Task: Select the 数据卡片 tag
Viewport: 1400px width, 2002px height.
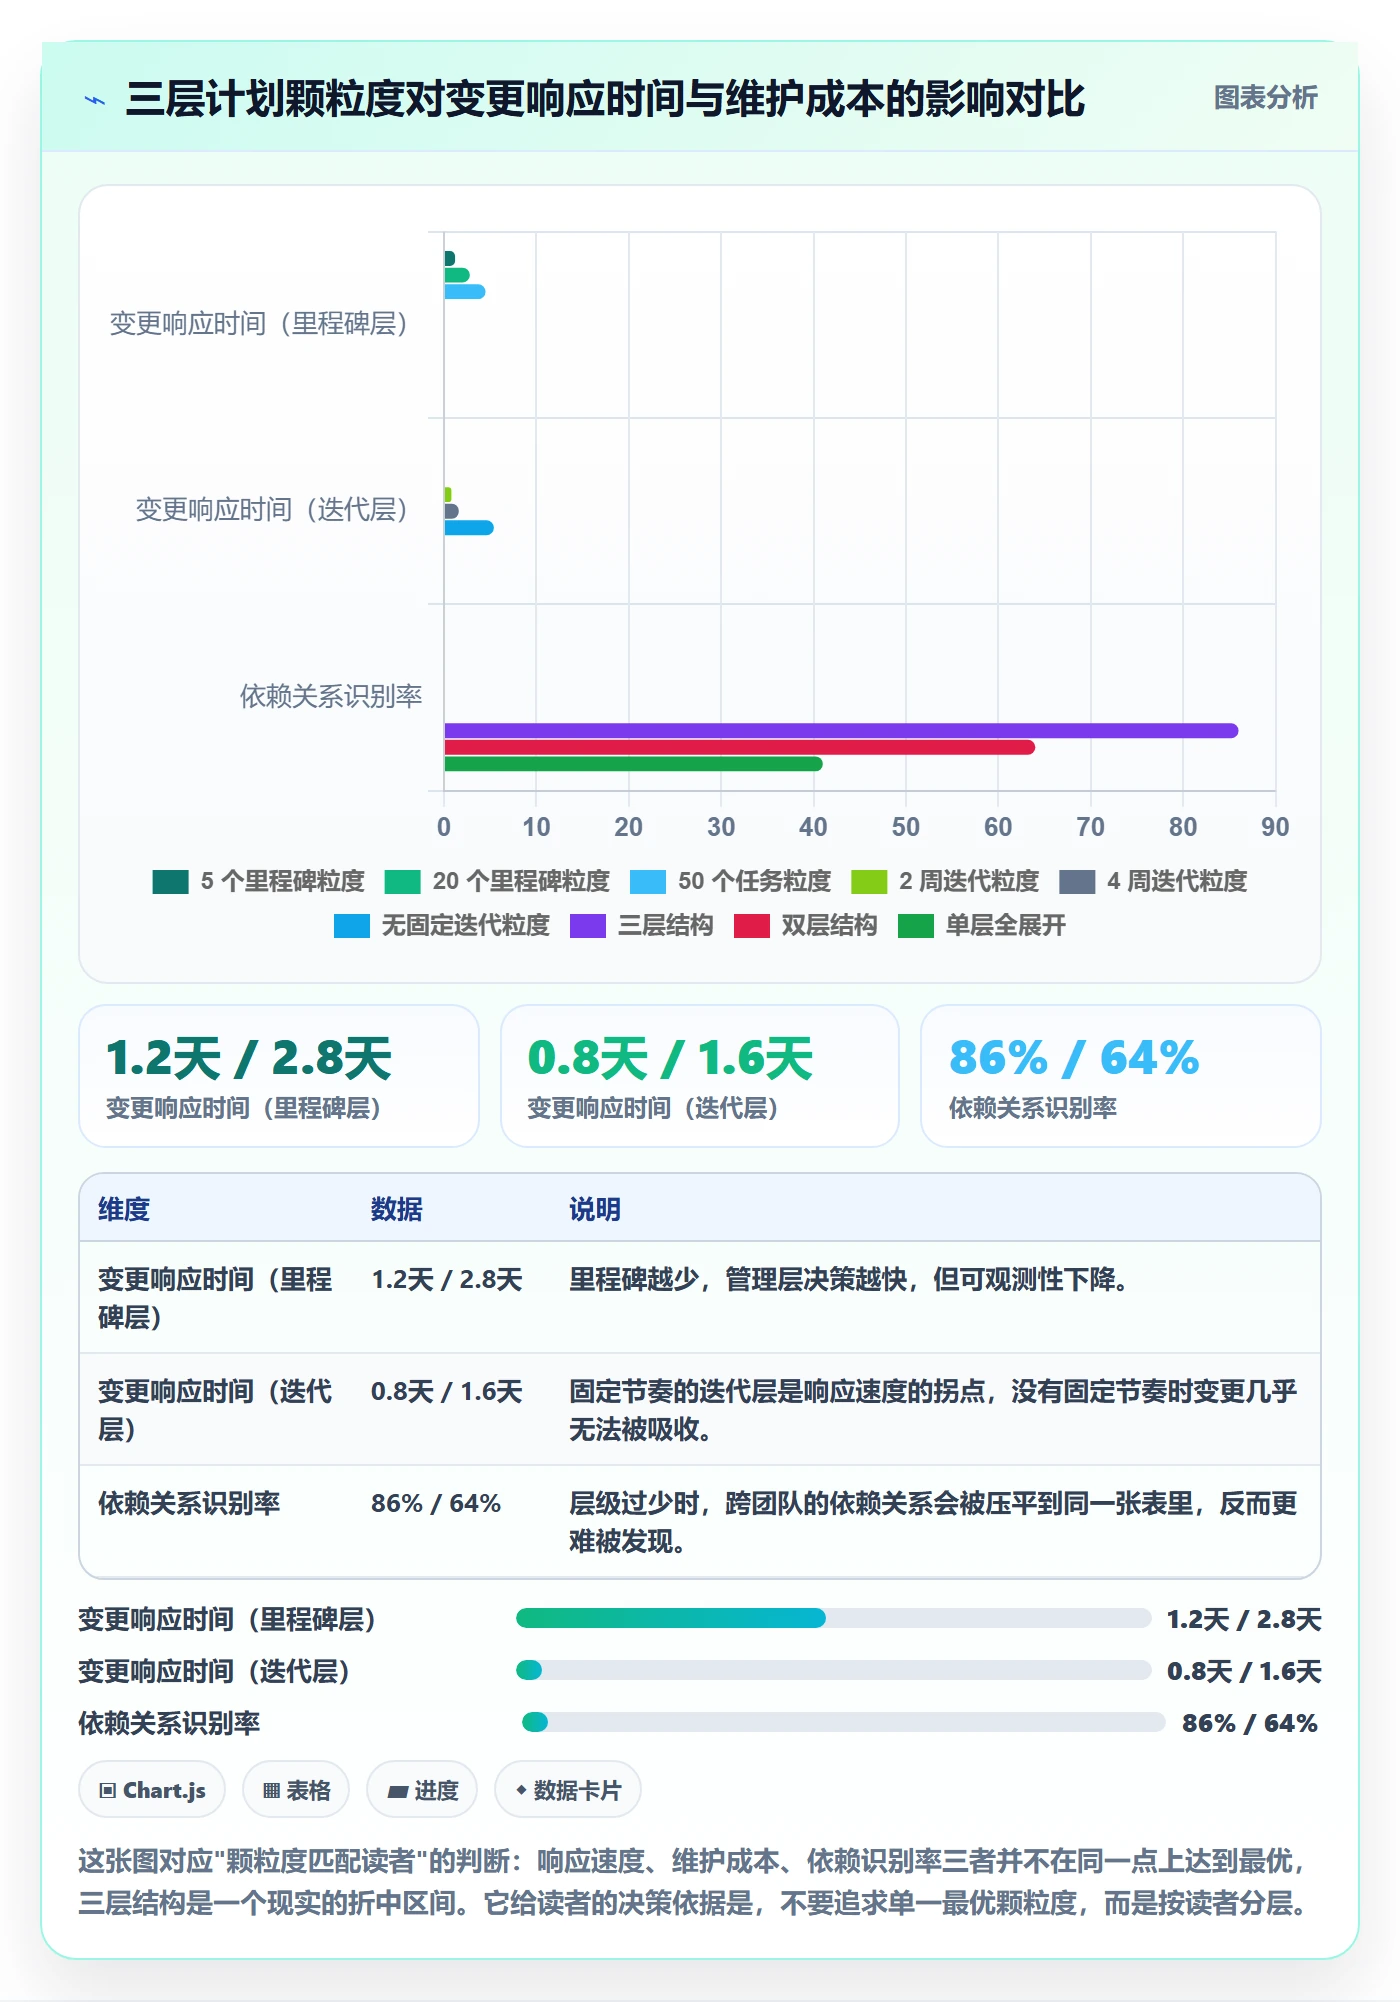Action: click(568, 1790)
